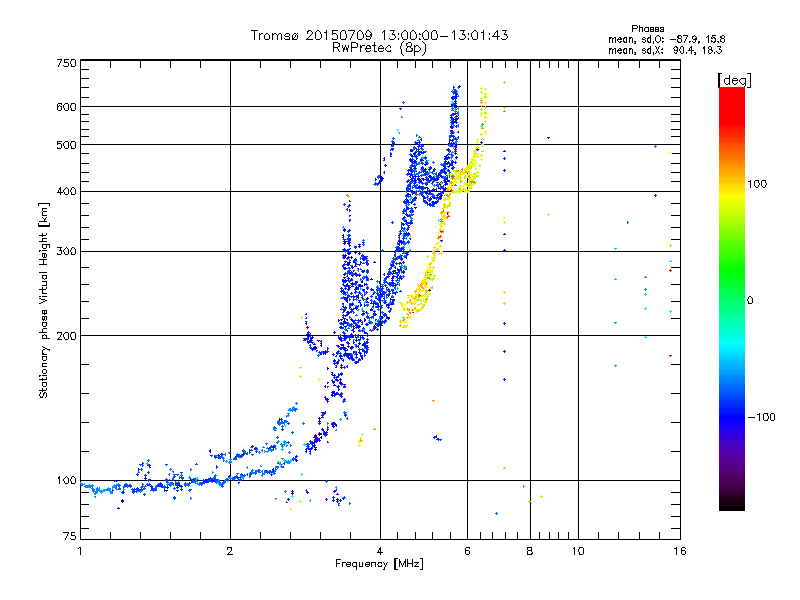Screen dimensions: 800x600
Task: Click the 'mean, sd,O: -87.9, 15.8' line
Action: coord(666,39)
